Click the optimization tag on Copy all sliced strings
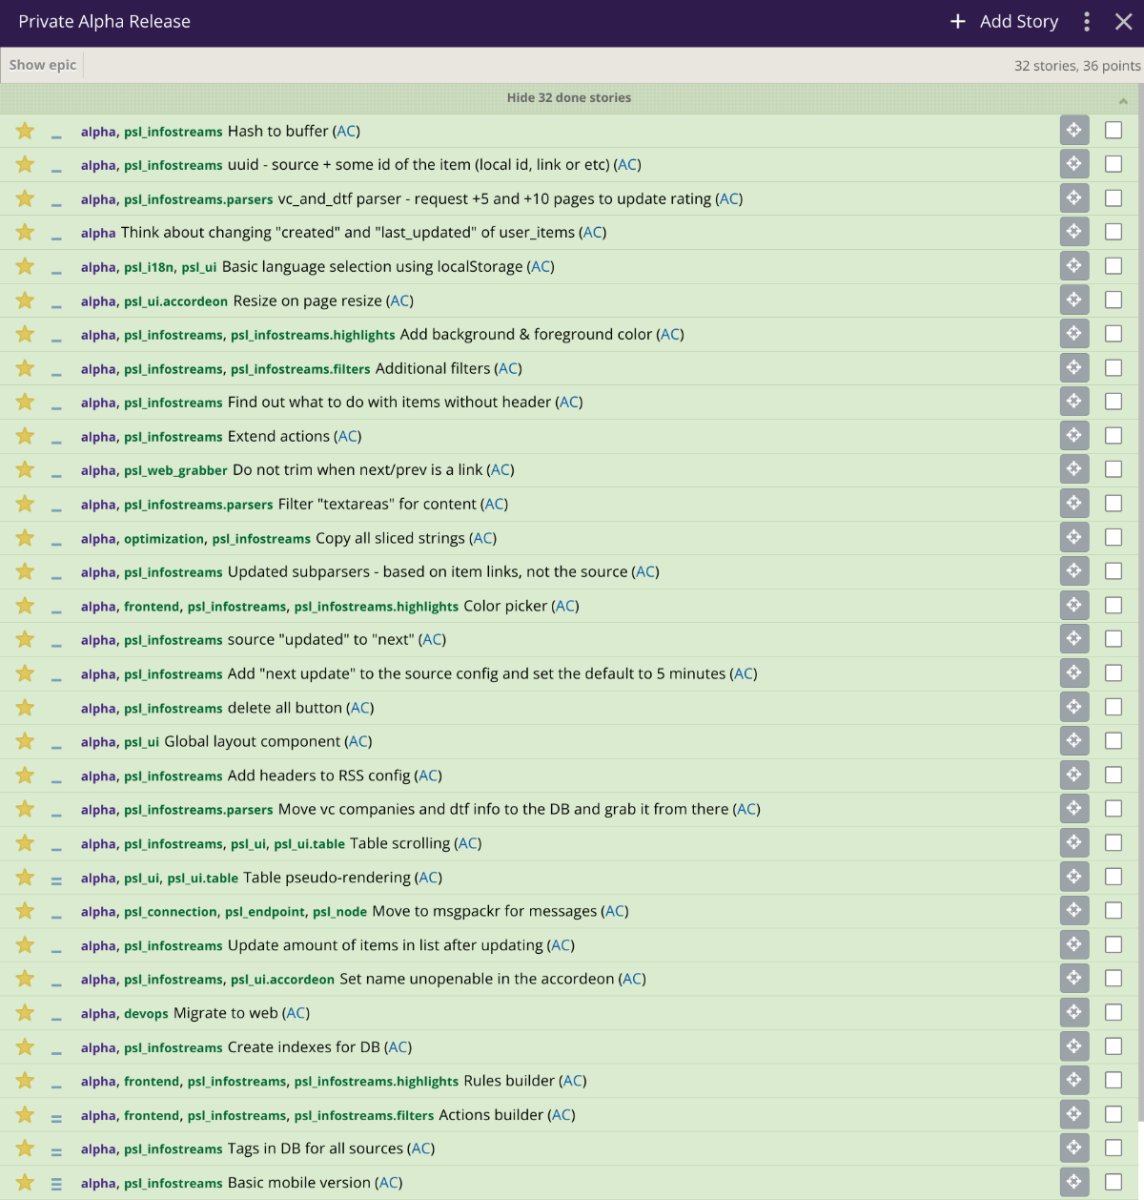This screenshot has height=1200, width=1144. (164, 539)
